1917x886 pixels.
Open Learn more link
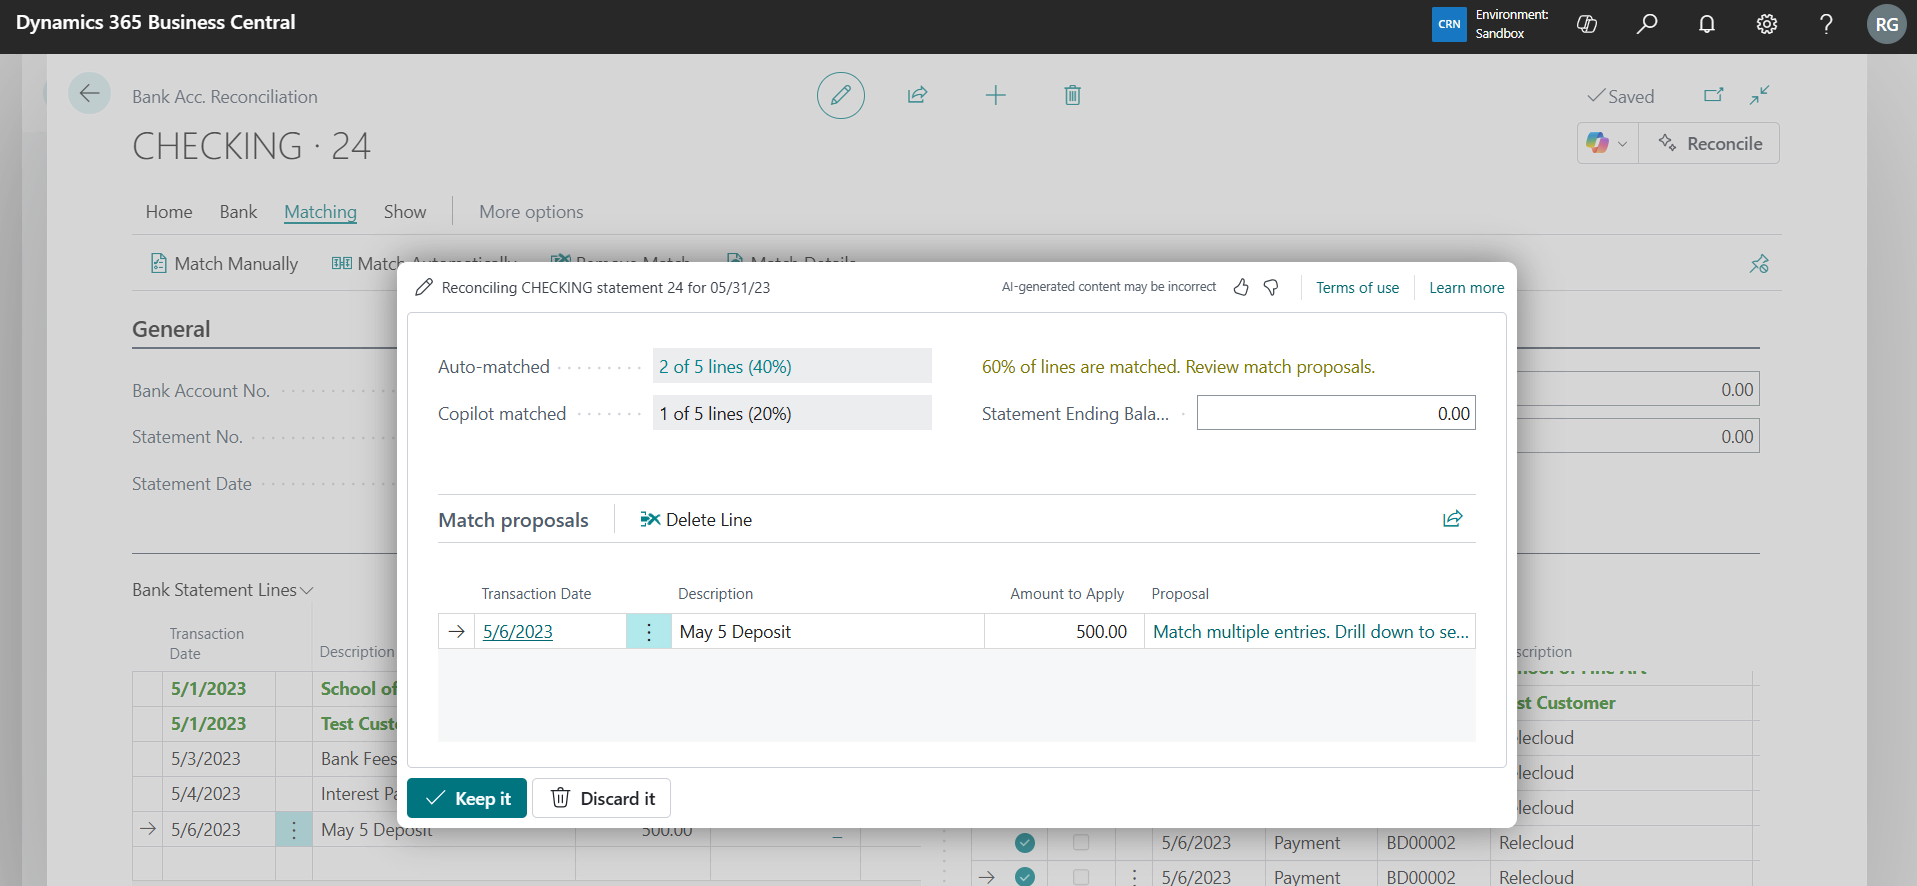coord(1466,287)
